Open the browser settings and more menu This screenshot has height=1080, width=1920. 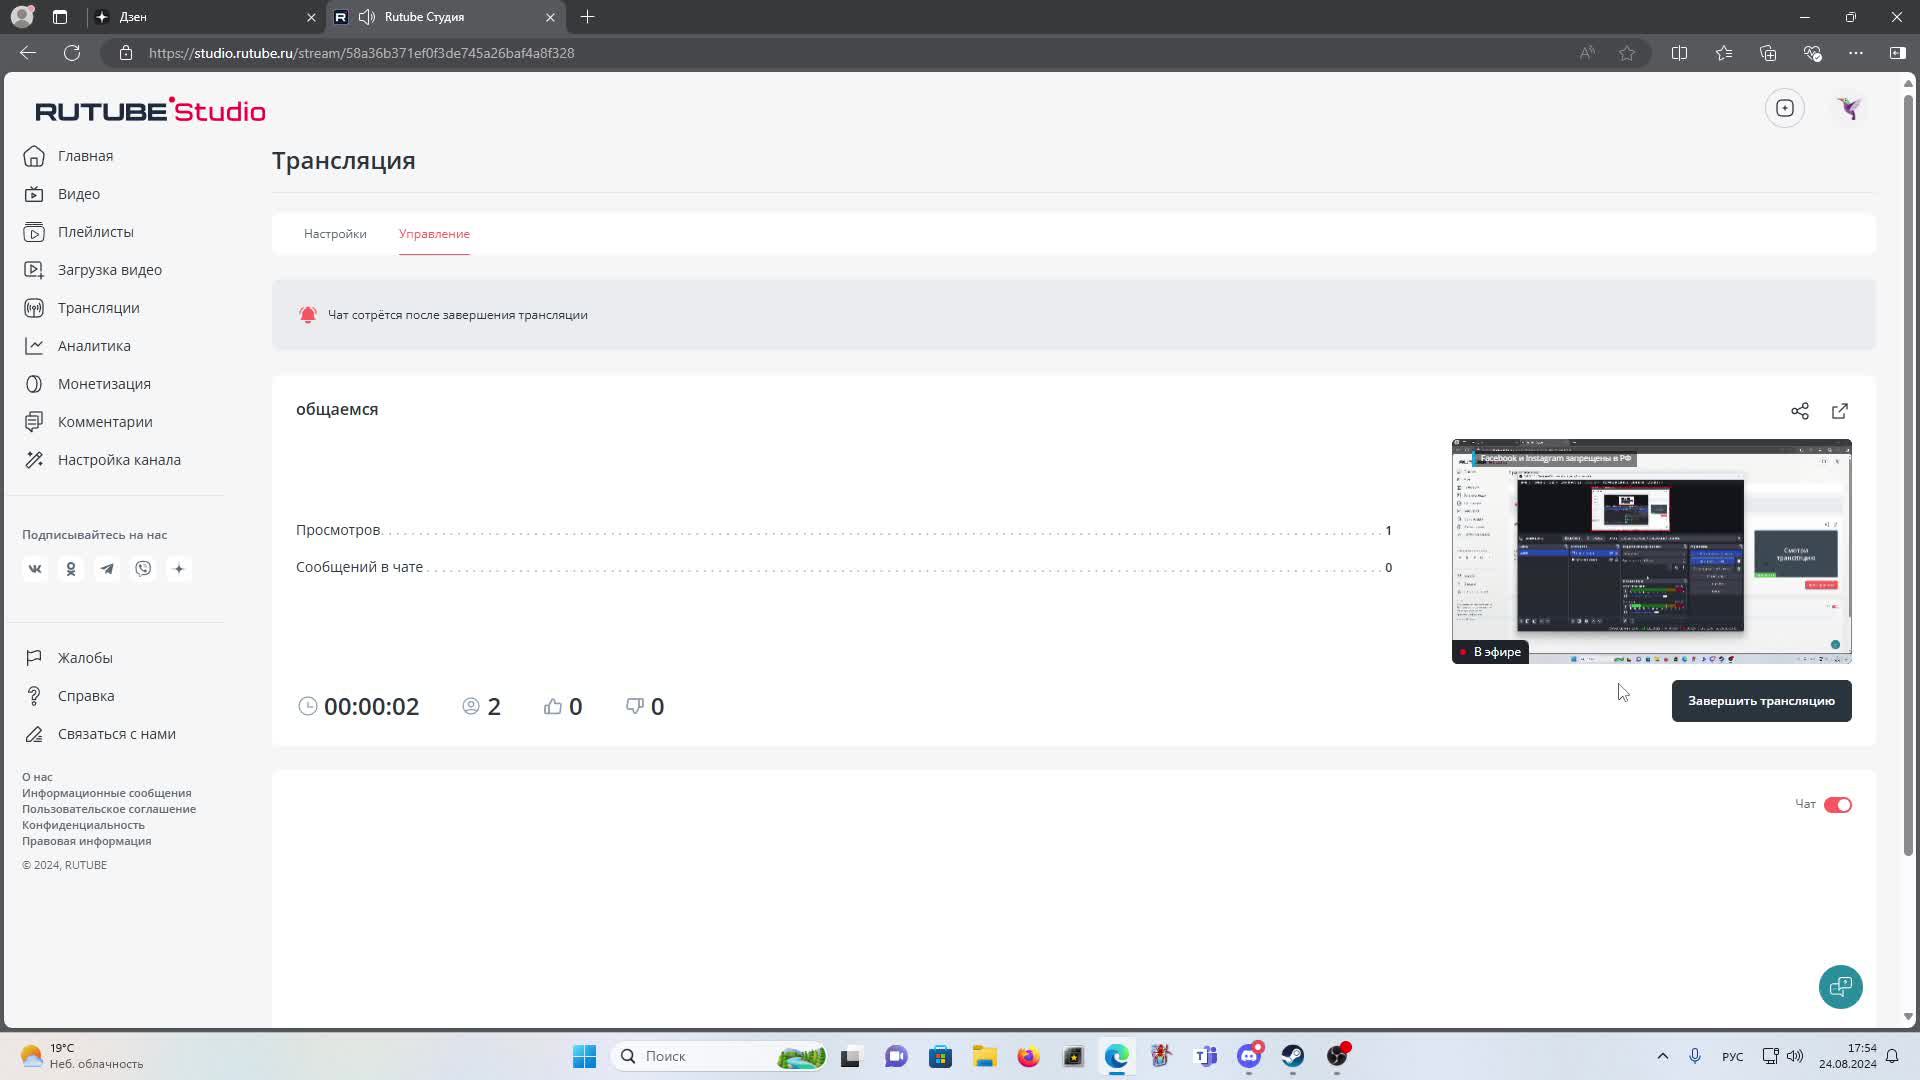pos(1855,53)
